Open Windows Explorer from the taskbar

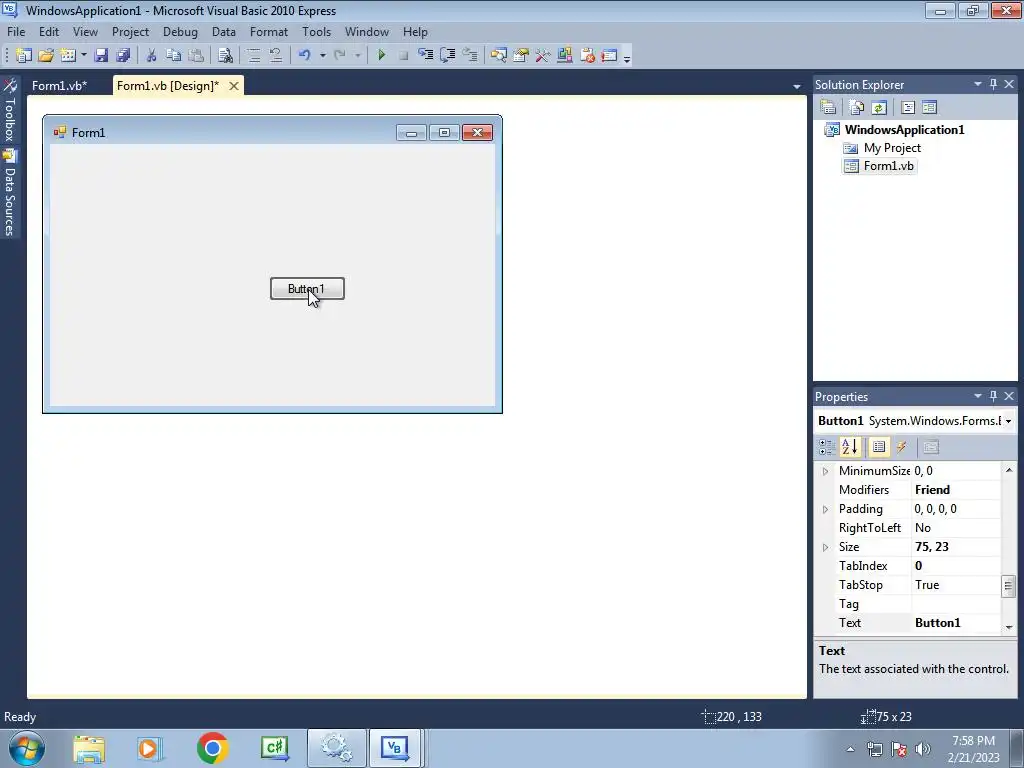point(89,748)
